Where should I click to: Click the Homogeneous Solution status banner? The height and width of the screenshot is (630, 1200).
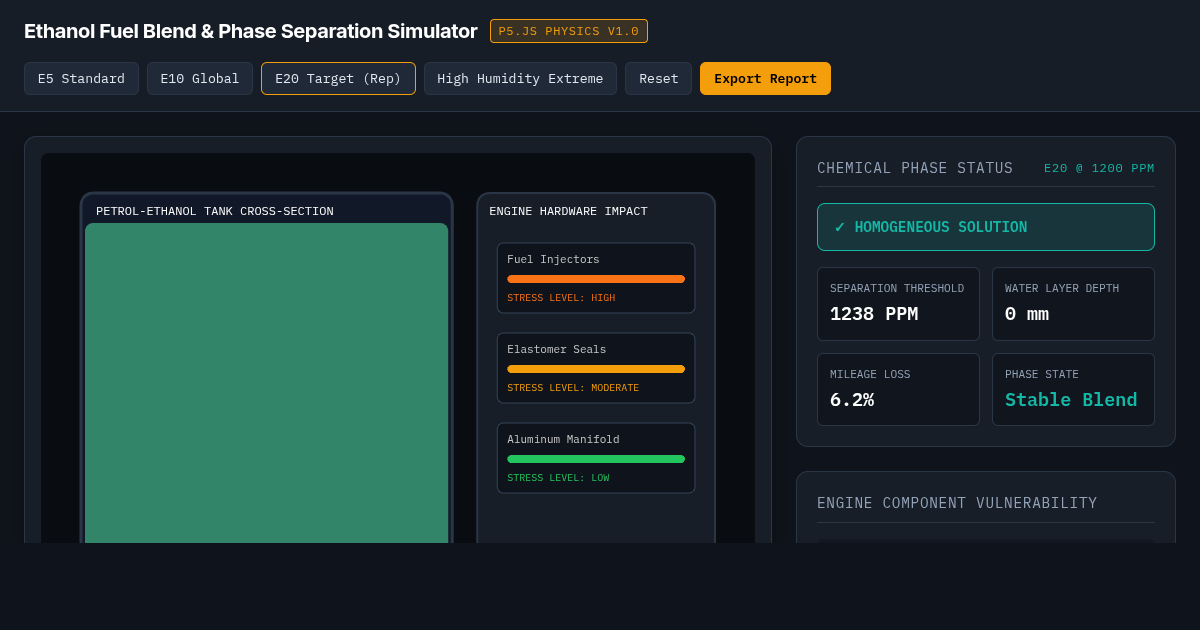[986, 227]
